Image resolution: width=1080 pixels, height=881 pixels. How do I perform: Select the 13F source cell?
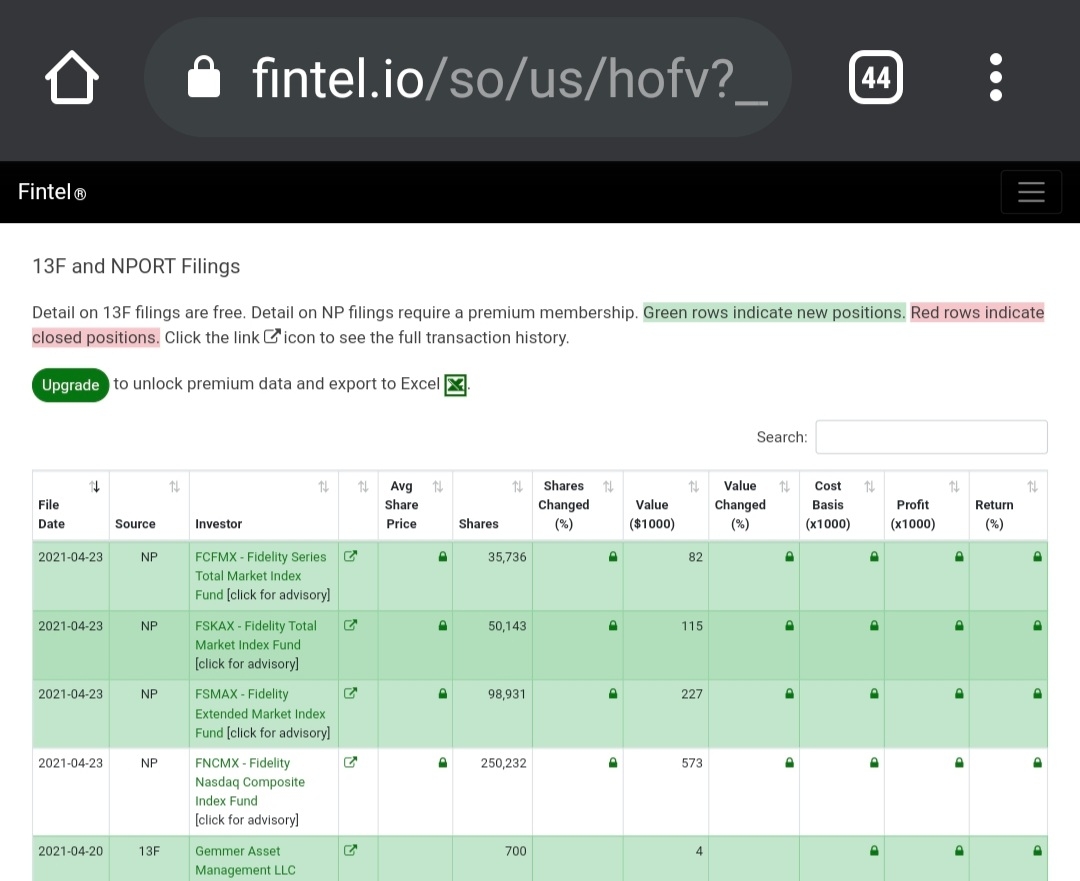tap(149, 851)
